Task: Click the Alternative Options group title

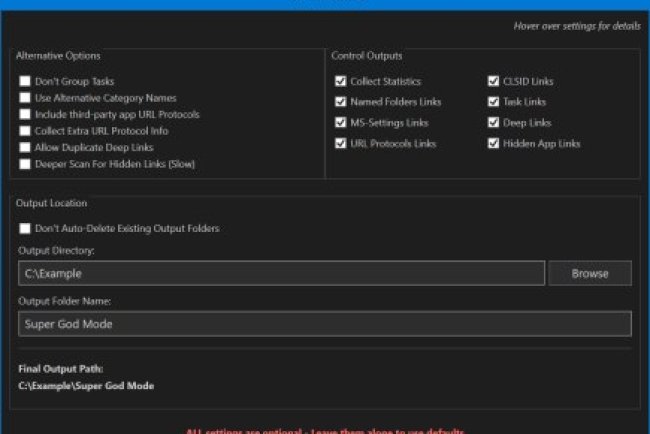Action: [58, 56]
